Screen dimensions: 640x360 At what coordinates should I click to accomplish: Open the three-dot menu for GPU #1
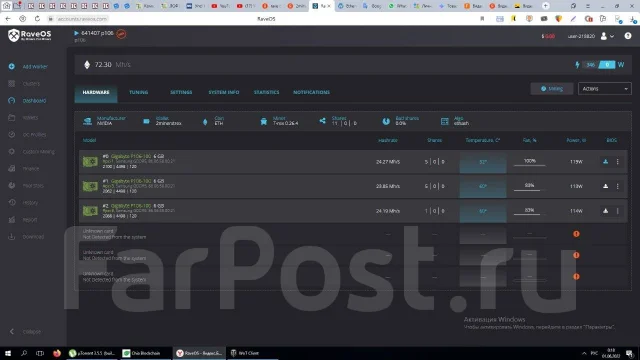click(x=618, y=186)
